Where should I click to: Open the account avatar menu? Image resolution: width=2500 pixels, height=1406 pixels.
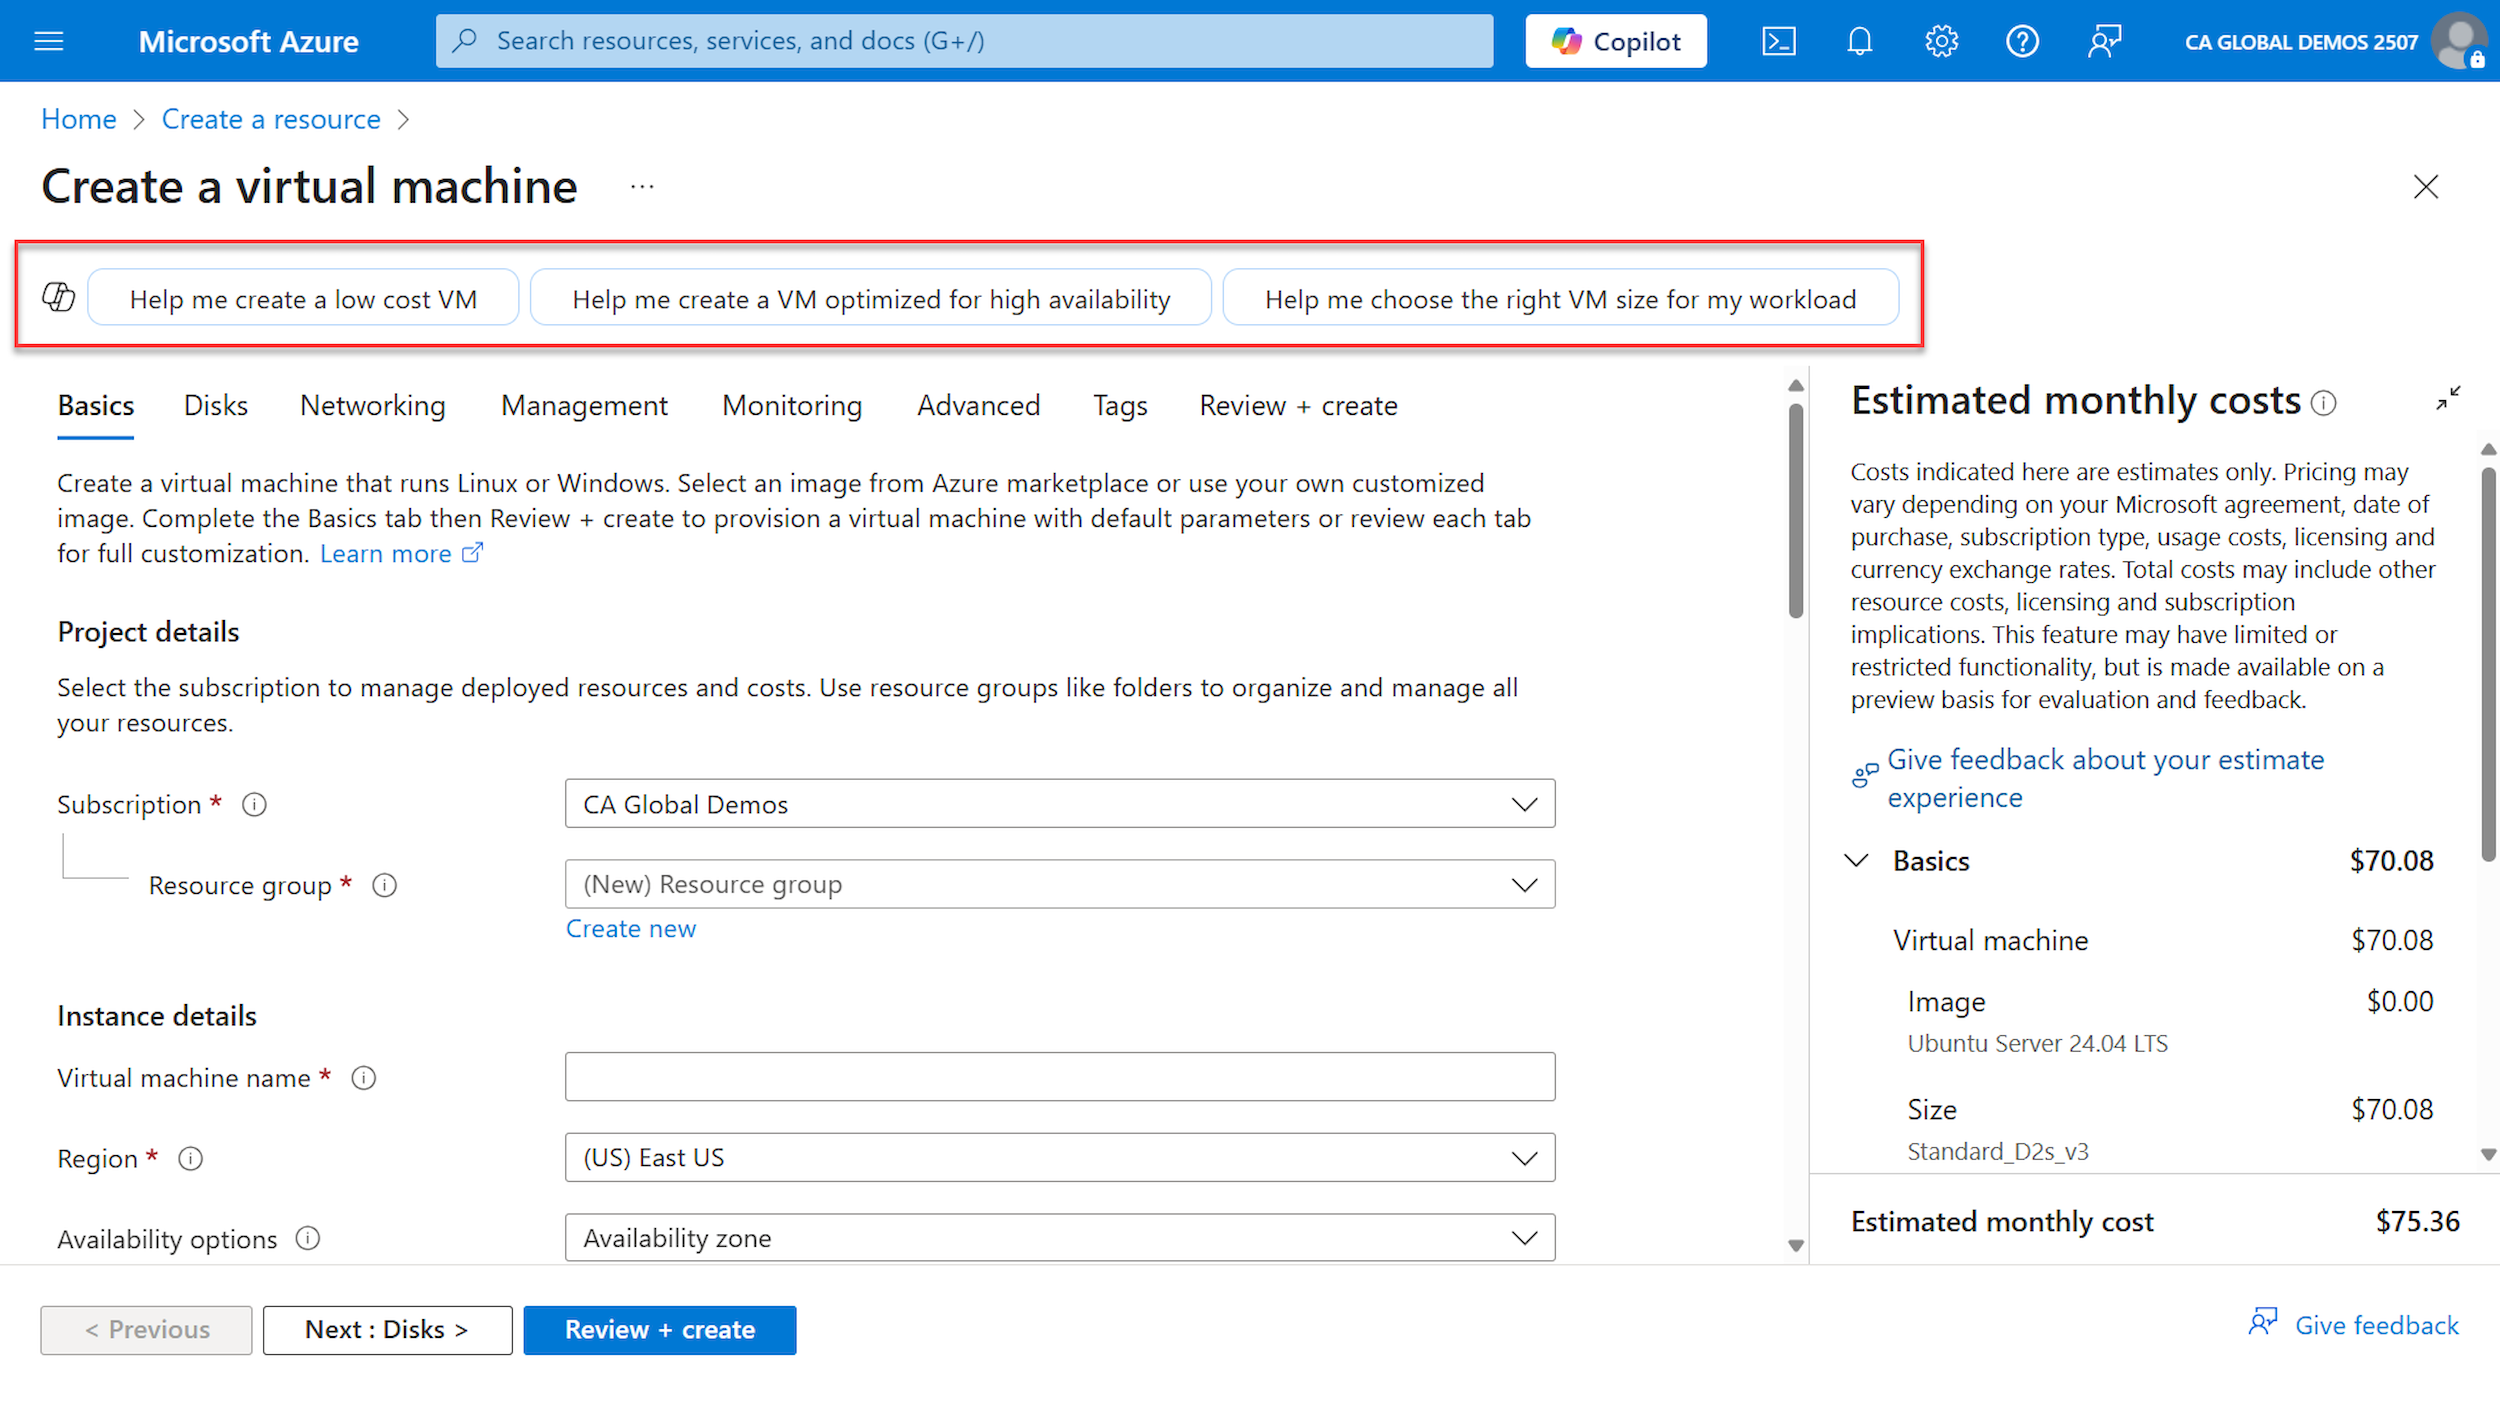click(x=2460, y=41)
